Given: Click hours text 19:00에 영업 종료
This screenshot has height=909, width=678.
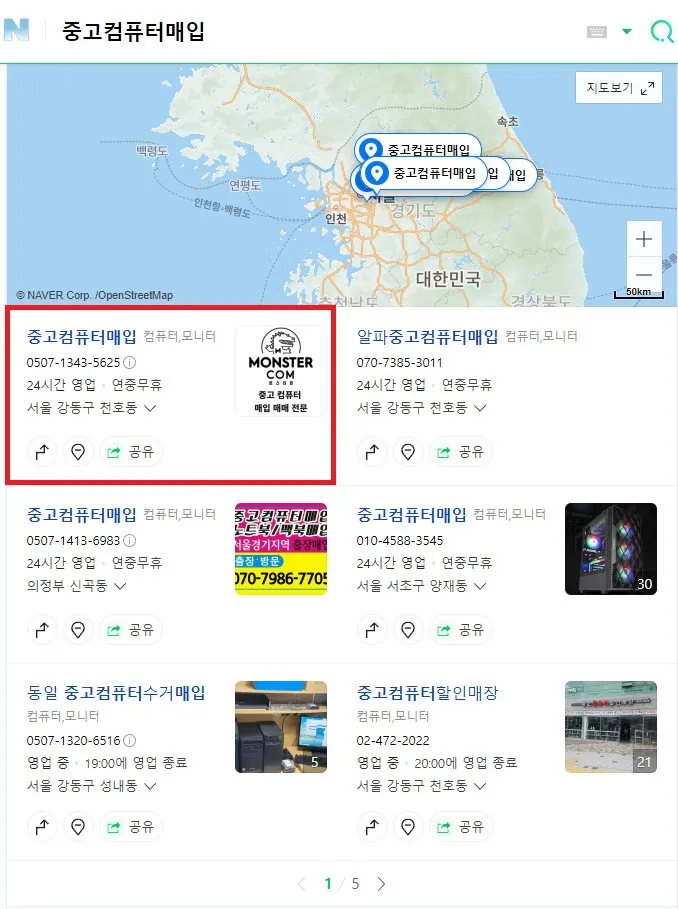Looking at the screenshot, I should pos(136,762).
